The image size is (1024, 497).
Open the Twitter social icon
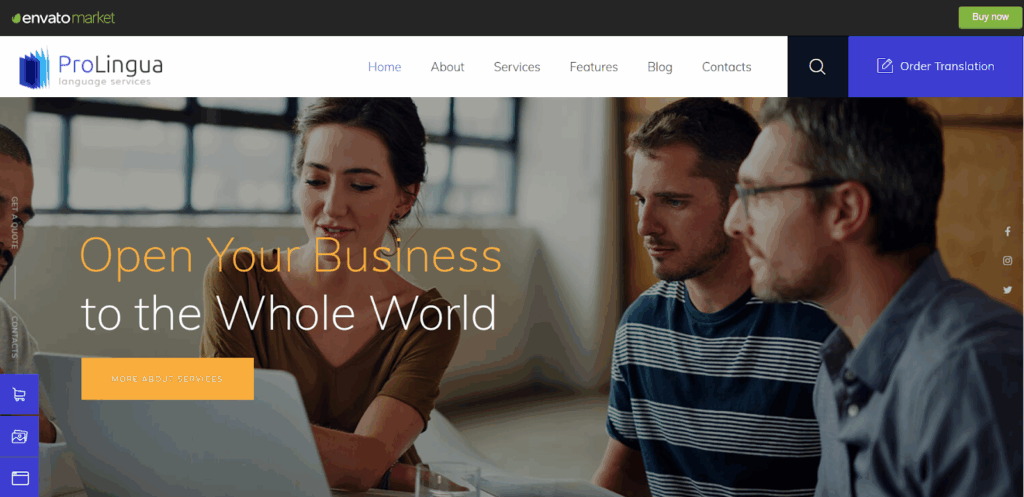click(1007, 290)
